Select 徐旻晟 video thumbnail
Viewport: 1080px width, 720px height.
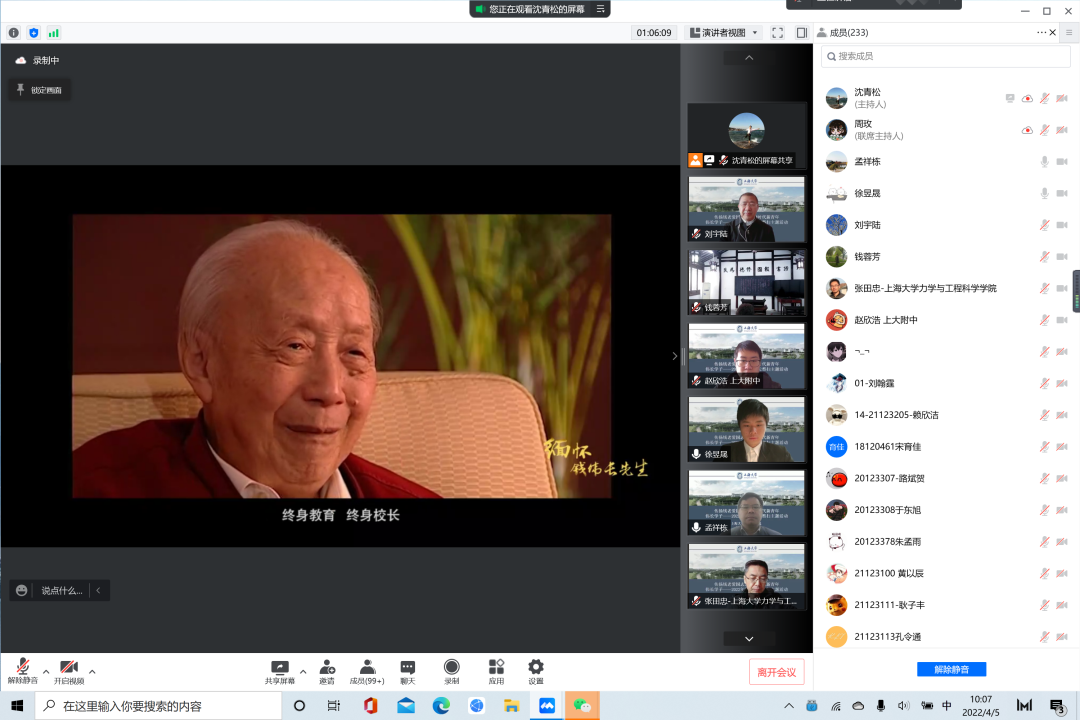coord(747,429)
